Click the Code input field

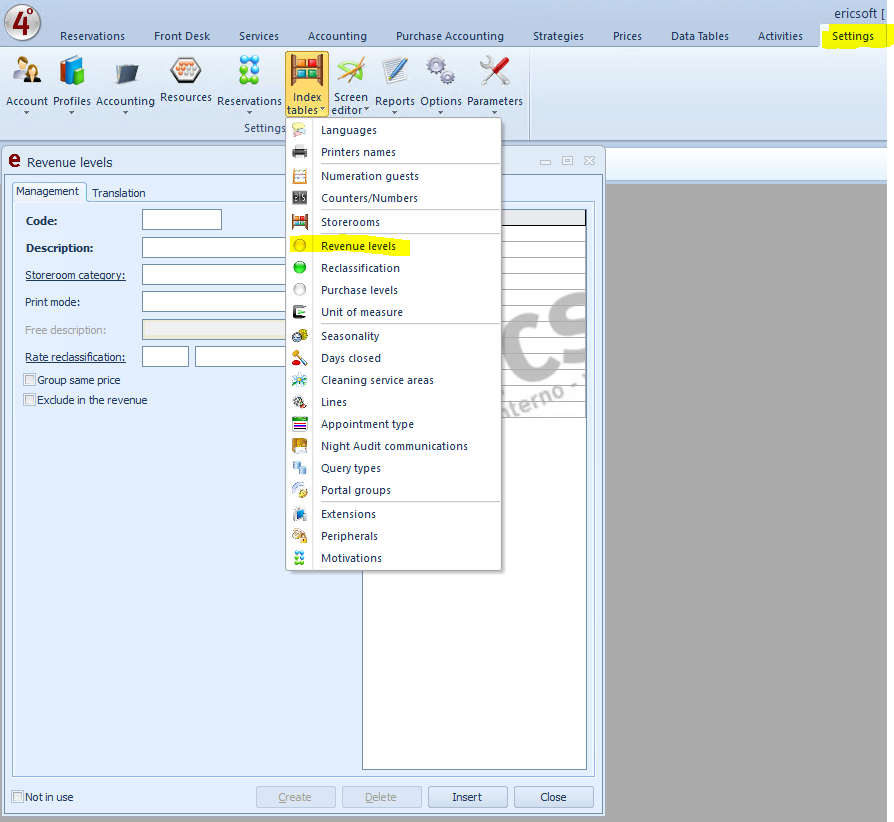point(182,219)
